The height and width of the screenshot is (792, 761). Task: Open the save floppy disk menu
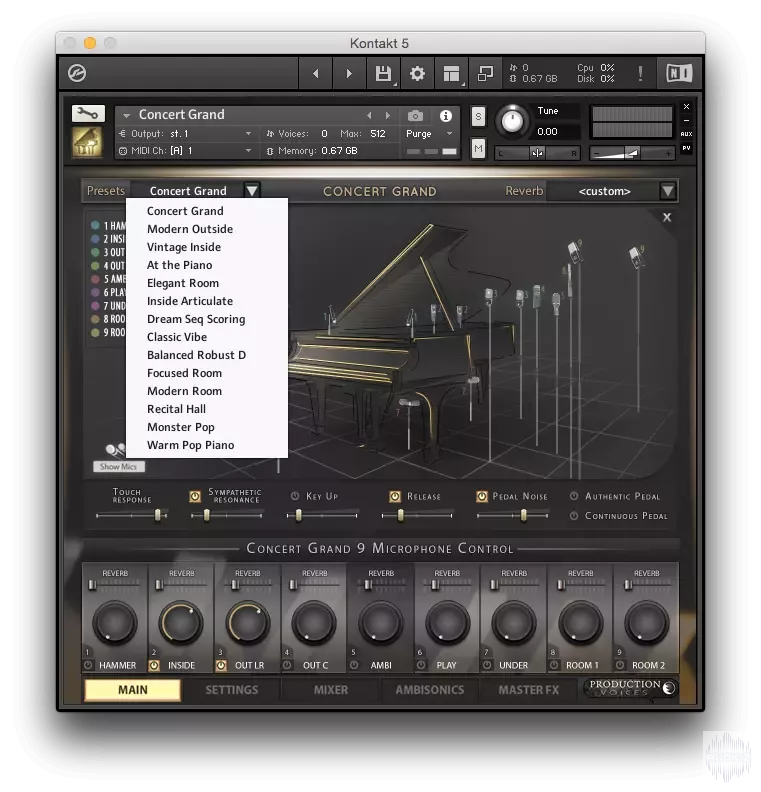pos(383,74)
